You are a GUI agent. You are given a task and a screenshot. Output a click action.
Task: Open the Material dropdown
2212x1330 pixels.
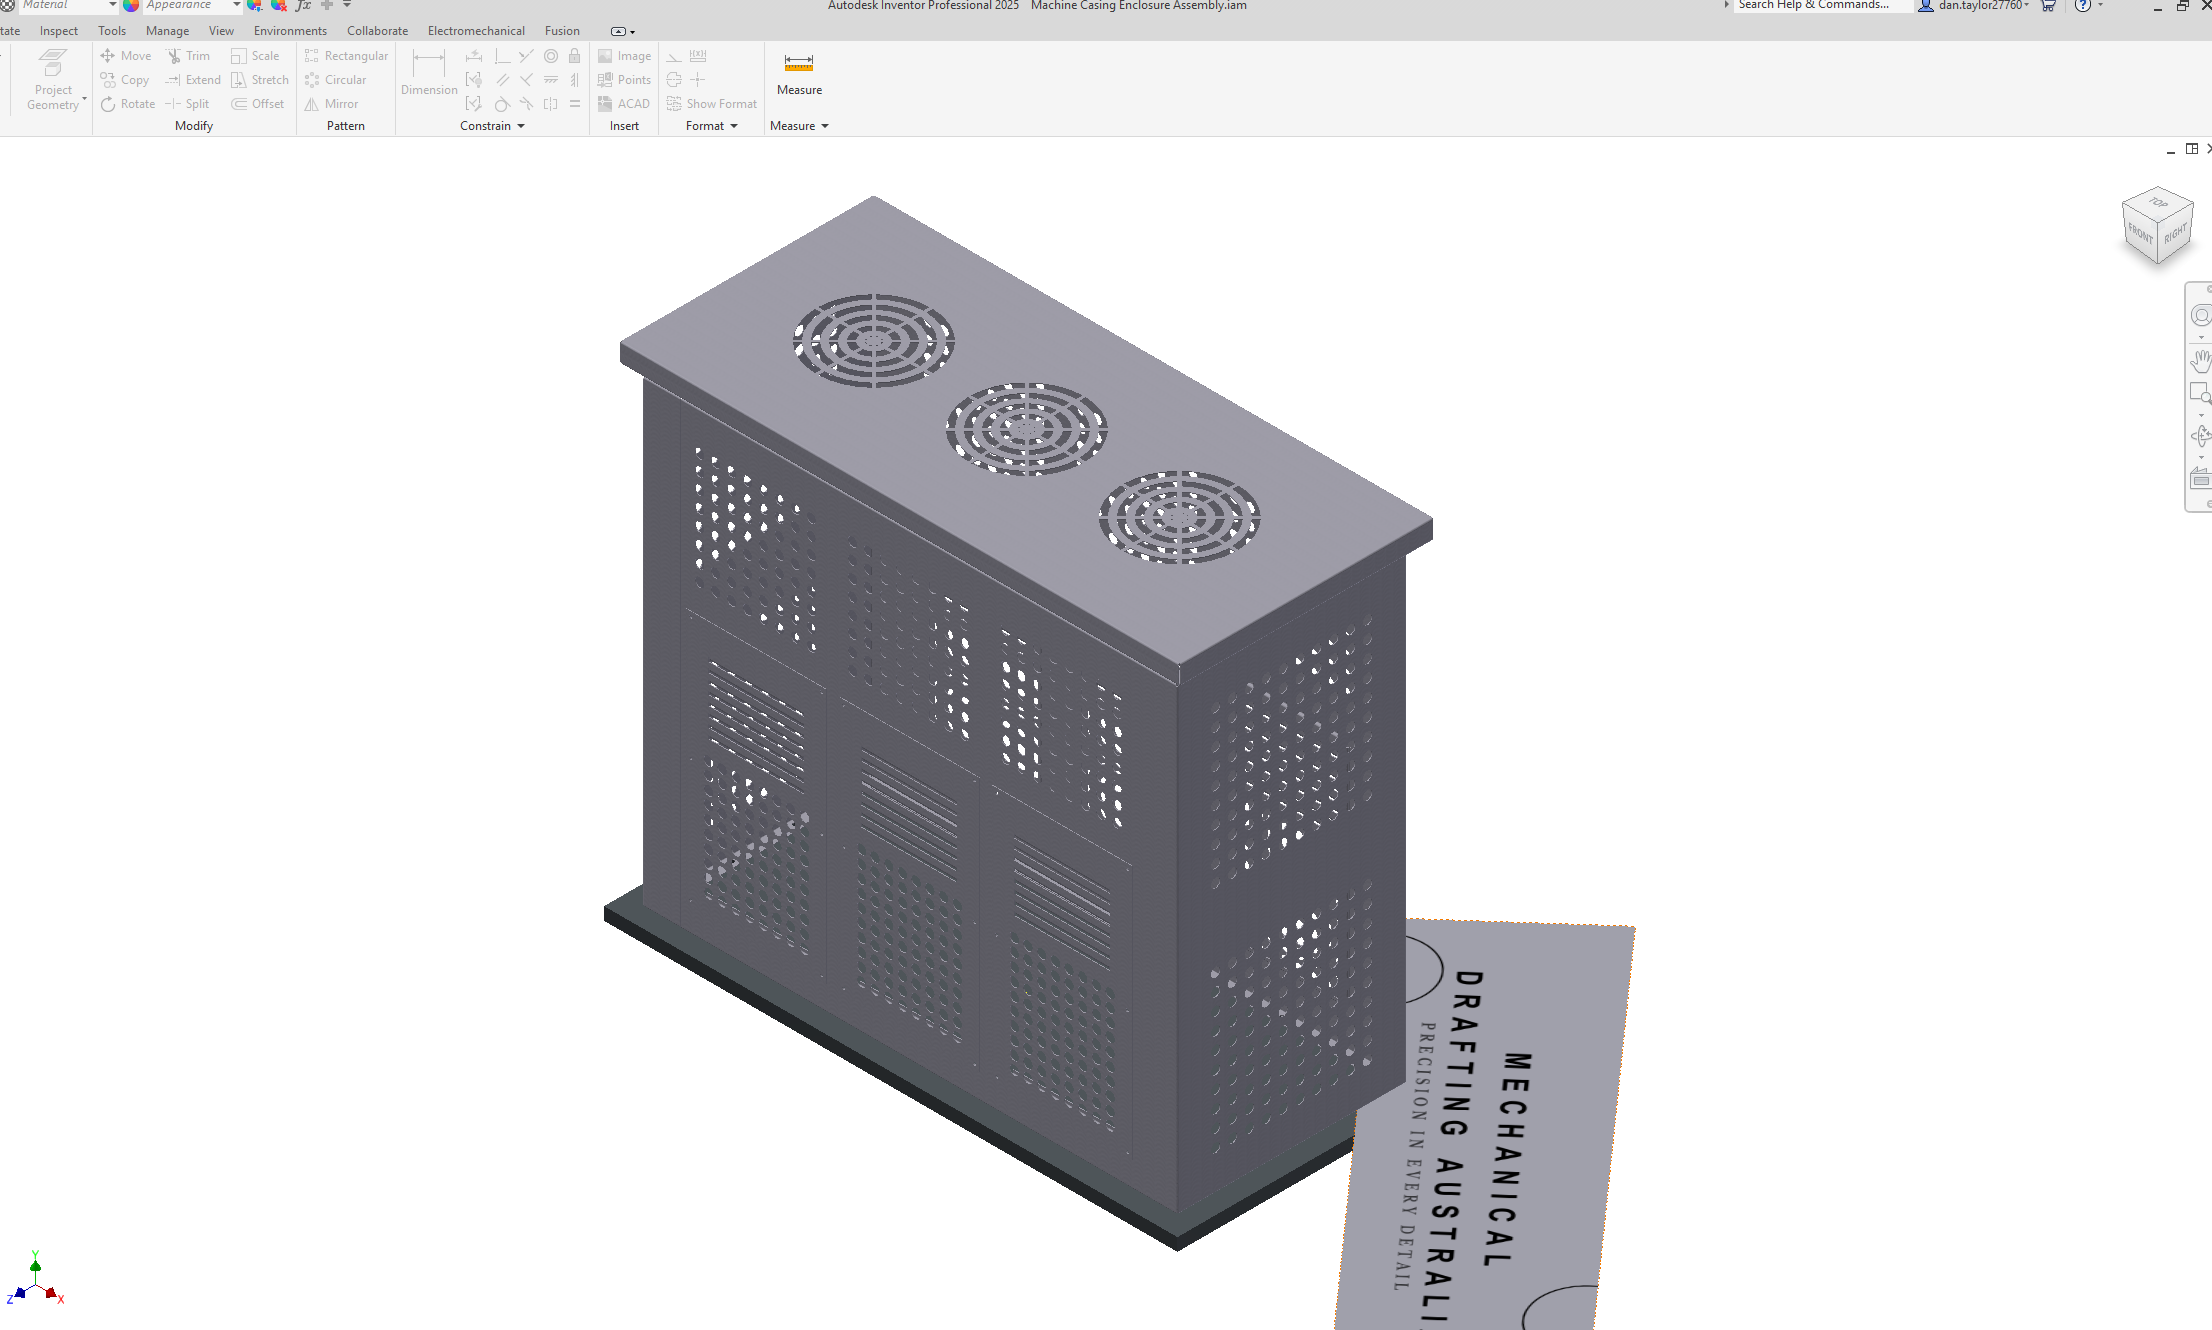pyautogui.click(x=112, y=6)
